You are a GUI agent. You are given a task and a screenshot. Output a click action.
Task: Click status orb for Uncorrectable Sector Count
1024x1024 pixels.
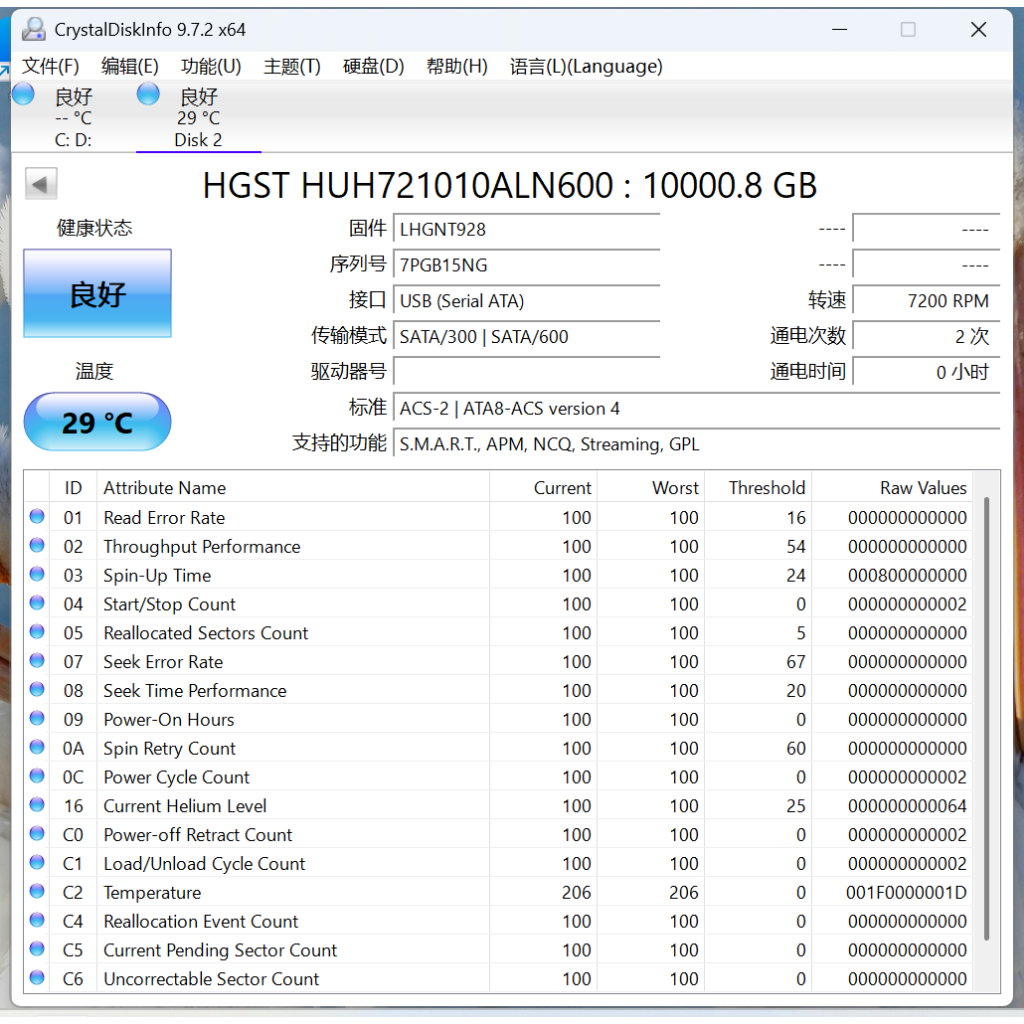click(x=37, y=978)
